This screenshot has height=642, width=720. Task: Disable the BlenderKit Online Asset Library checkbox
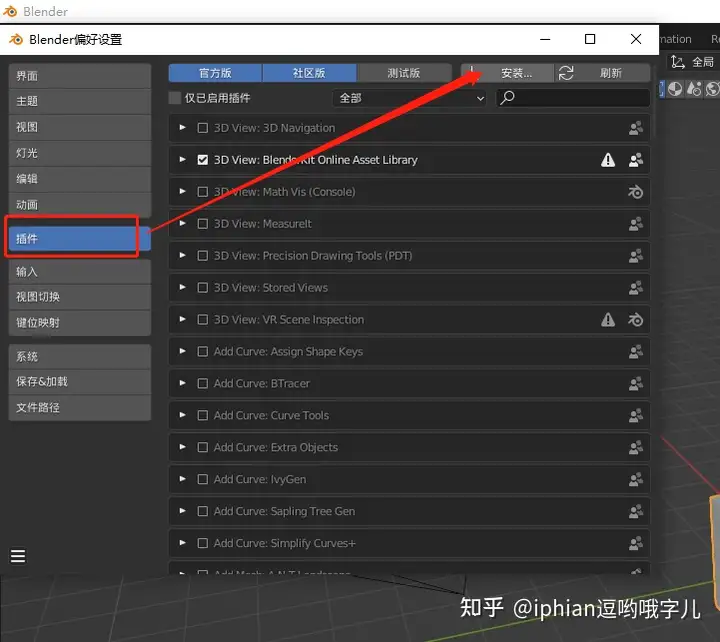(202, 160)
